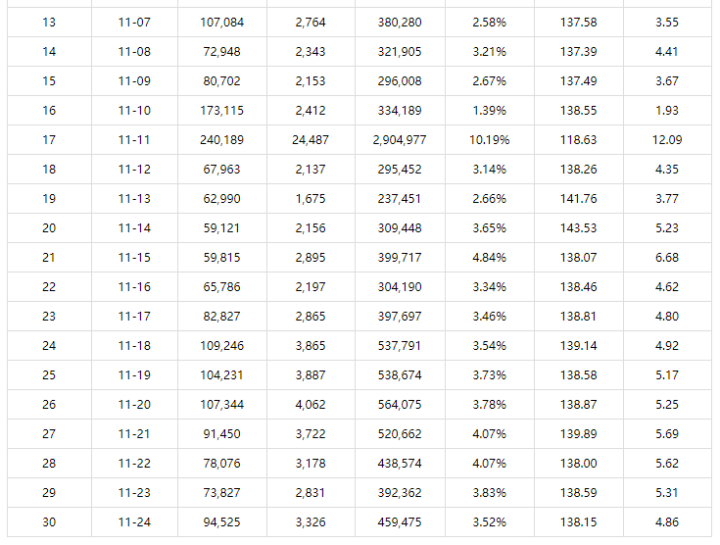
Task: Select the 4,062 cell
Action: coord(310,404)
